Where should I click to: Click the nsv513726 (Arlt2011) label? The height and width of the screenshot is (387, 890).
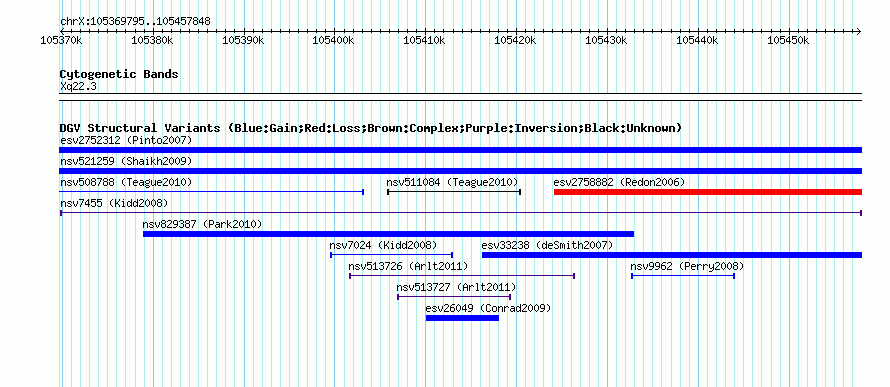[408, 266]
